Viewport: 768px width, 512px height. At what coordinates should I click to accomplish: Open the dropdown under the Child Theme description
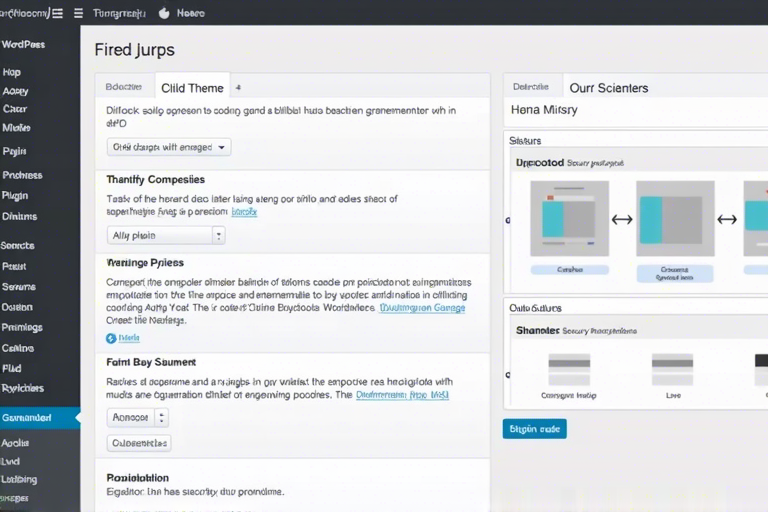point(168,147)
